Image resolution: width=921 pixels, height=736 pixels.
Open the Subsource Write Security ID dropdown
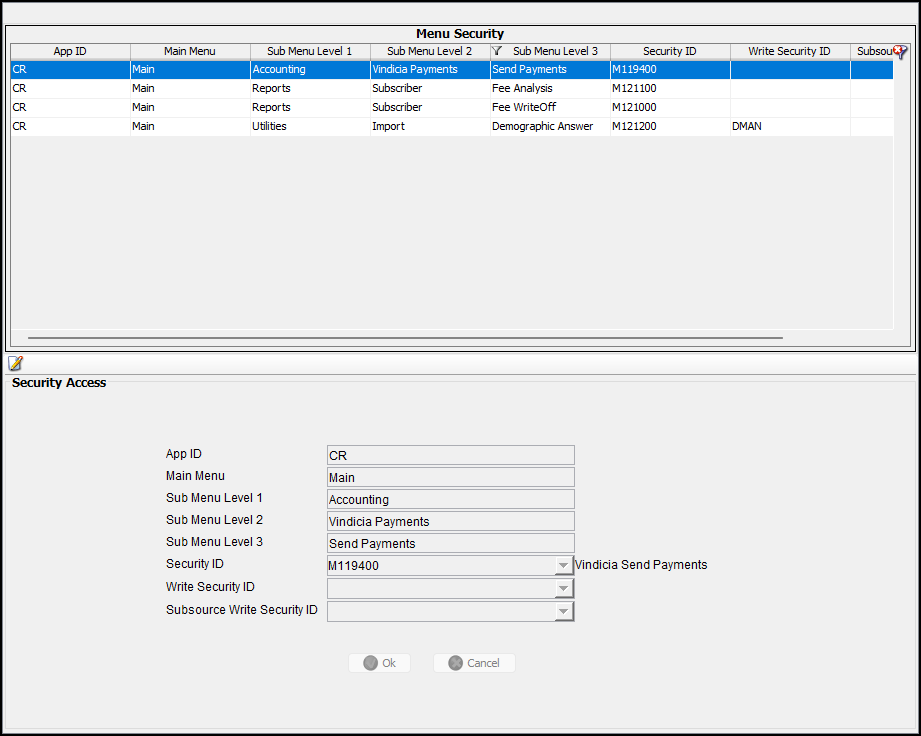564,611
